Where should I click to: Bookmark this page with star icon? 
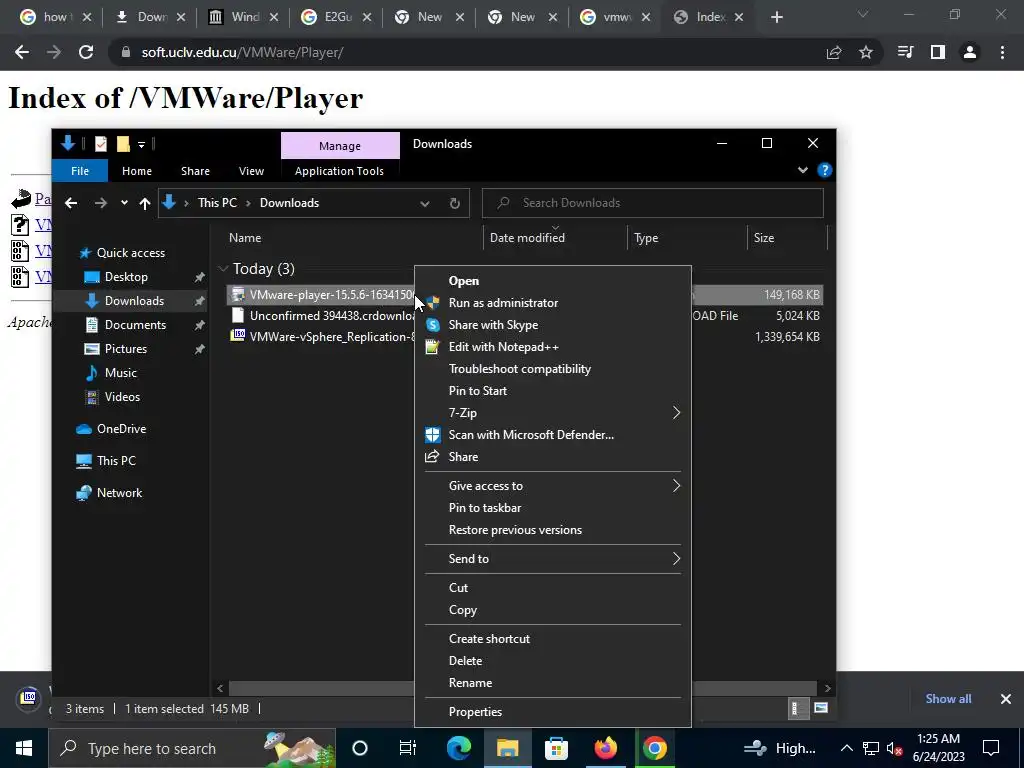tap(865, 52)
